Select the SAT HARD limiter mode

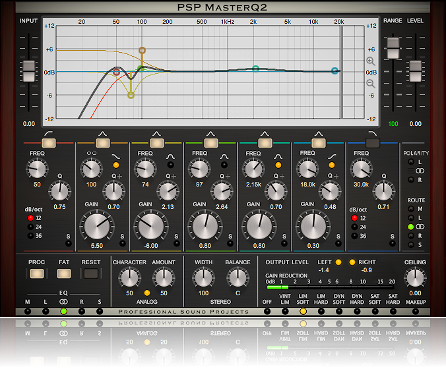pos(393,311)
